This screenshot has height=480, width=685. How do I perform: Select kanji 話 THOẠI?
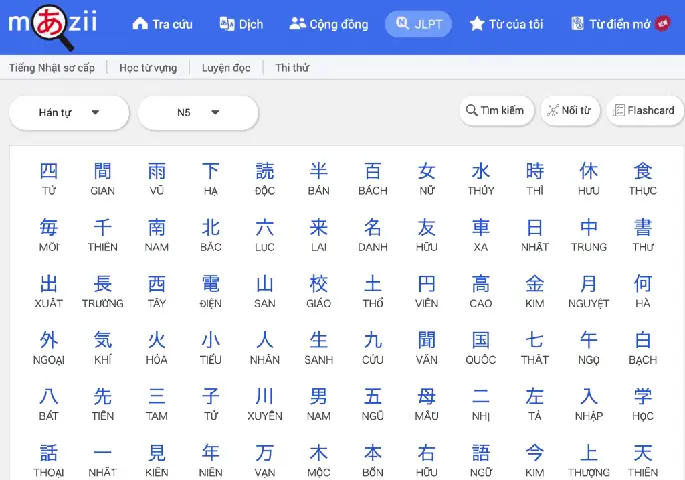(x=48, y=460)
